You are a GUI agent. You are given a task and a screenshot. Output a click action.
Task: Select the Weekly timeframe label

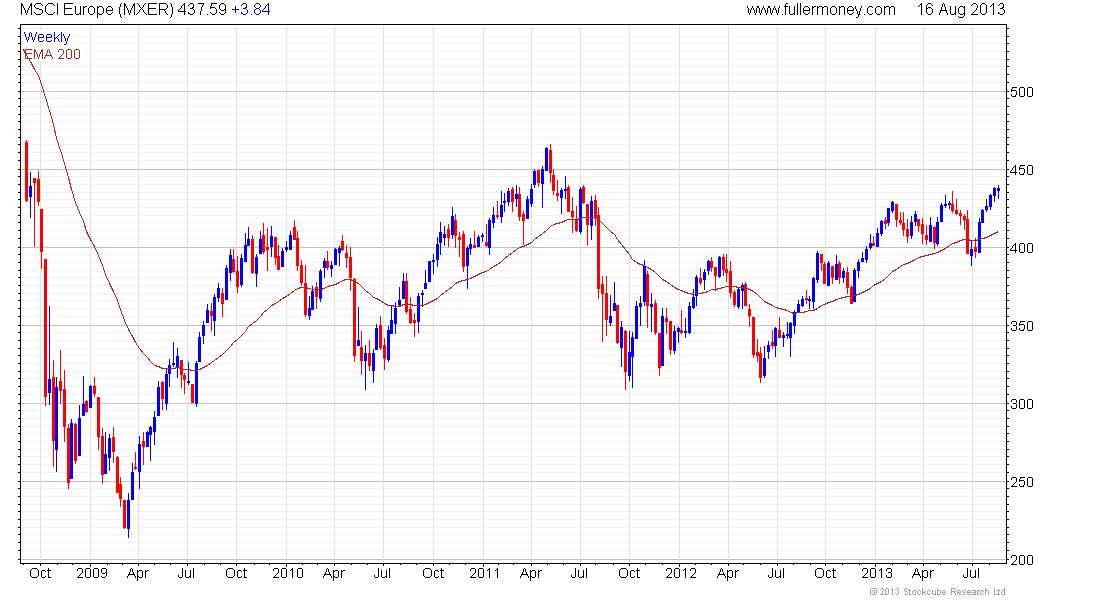pyautogui.click(x=47, y=37)
